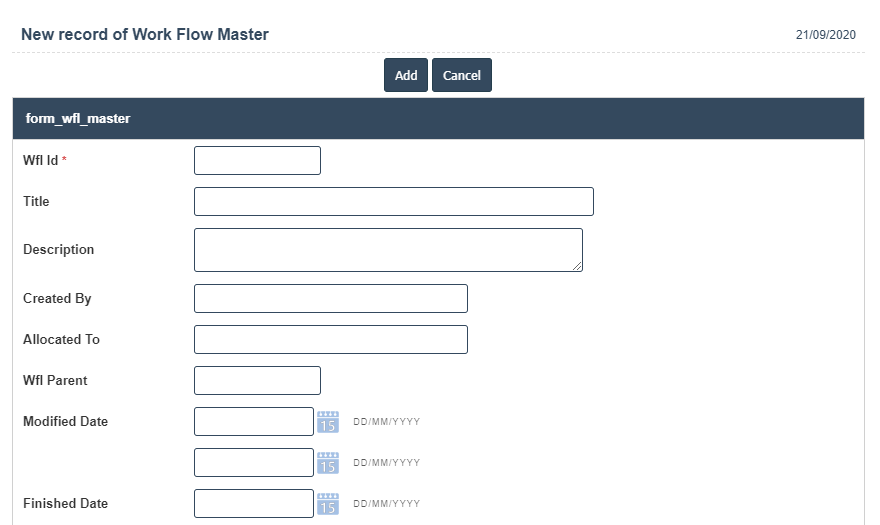Viewport: 880px width, 525px height.
Task: Click the 'Created By' field label
Action: click(x=57, y=299)
